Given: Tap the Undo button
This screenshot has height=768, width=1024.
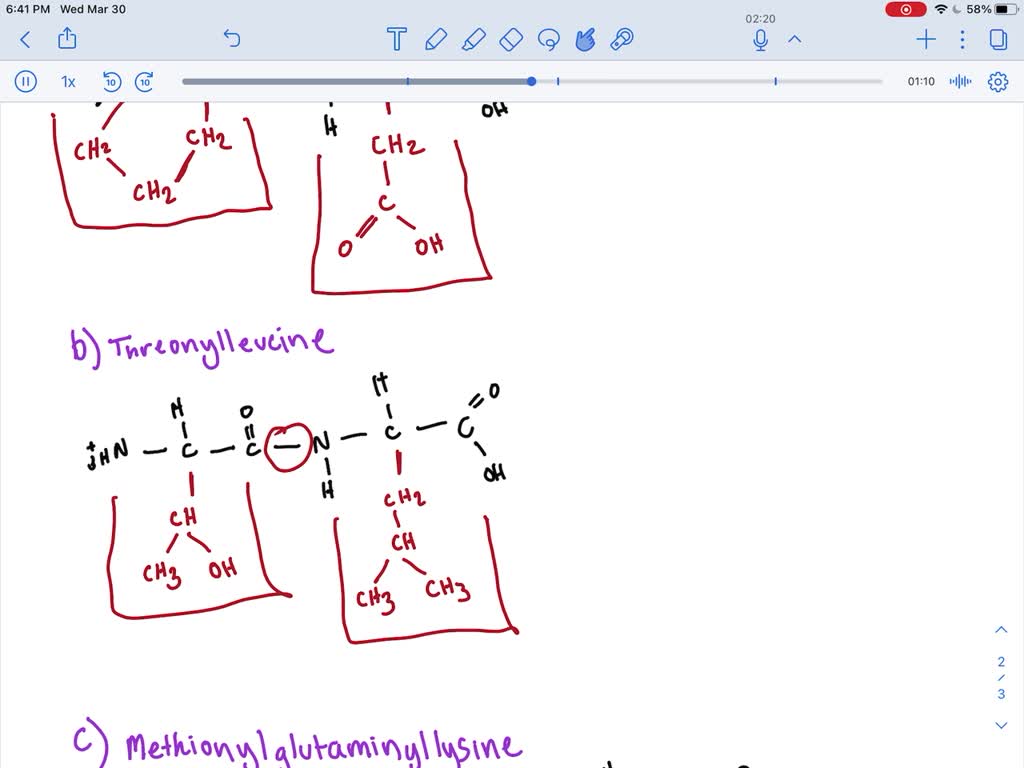Looking at the screenshot, I should coord(232,39).
